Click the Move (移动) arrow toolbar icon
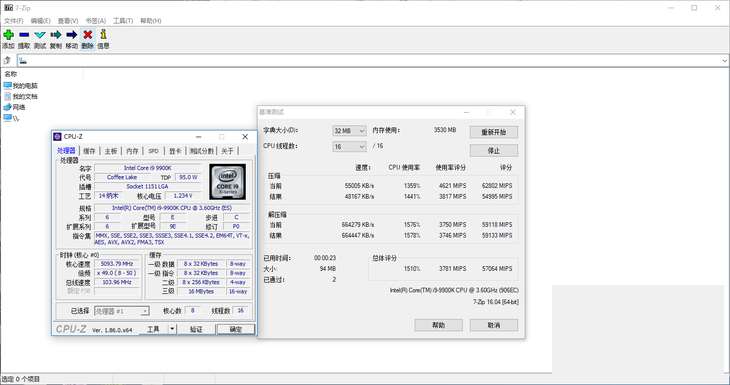Viewport: 730px width, 385px height. (72, 35)
